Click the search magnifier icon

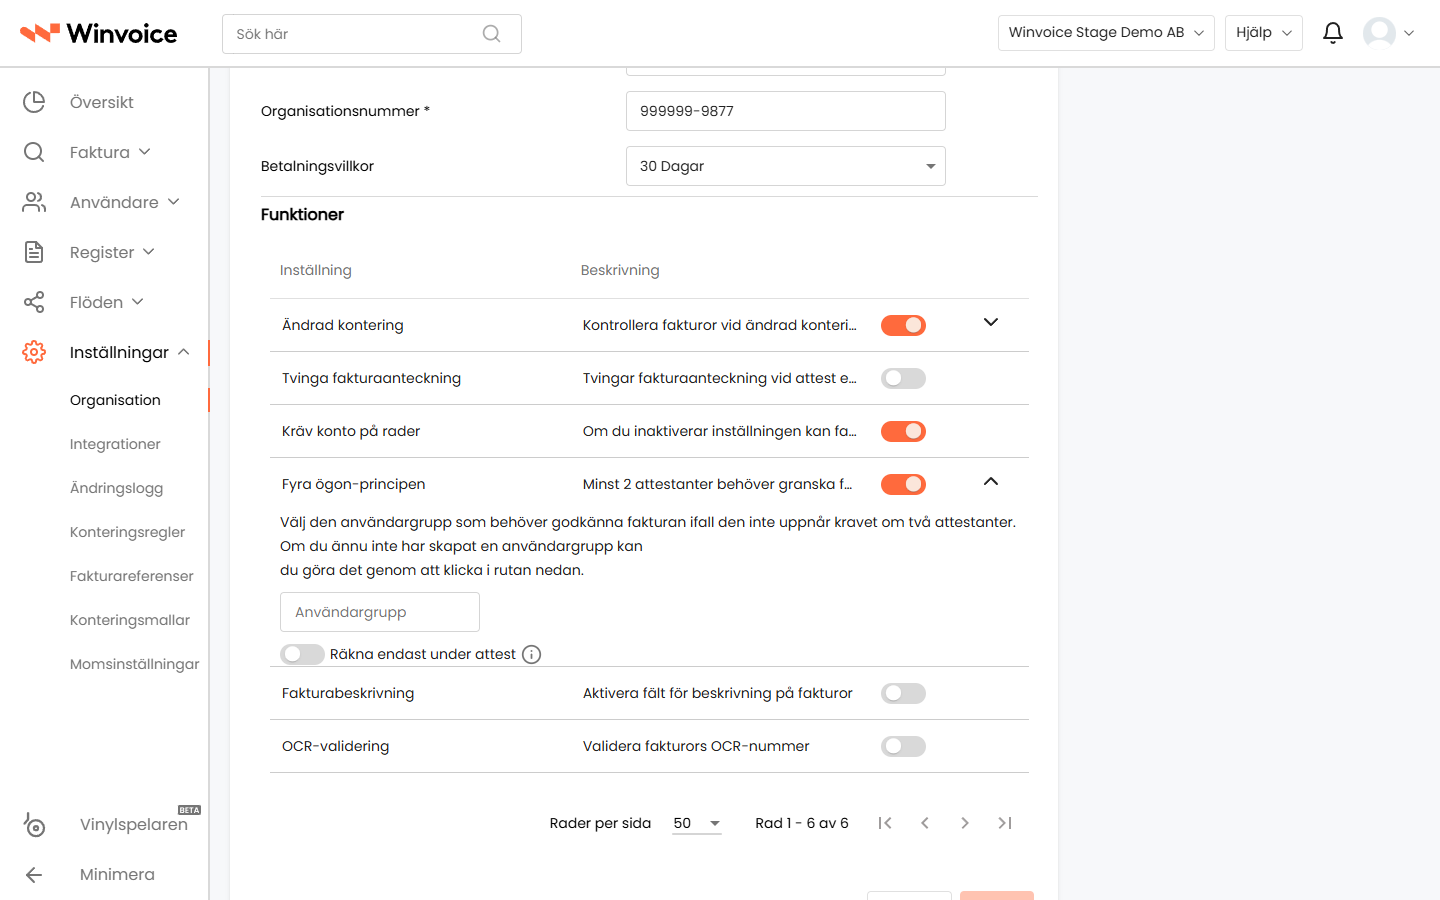tap(491, 34)
